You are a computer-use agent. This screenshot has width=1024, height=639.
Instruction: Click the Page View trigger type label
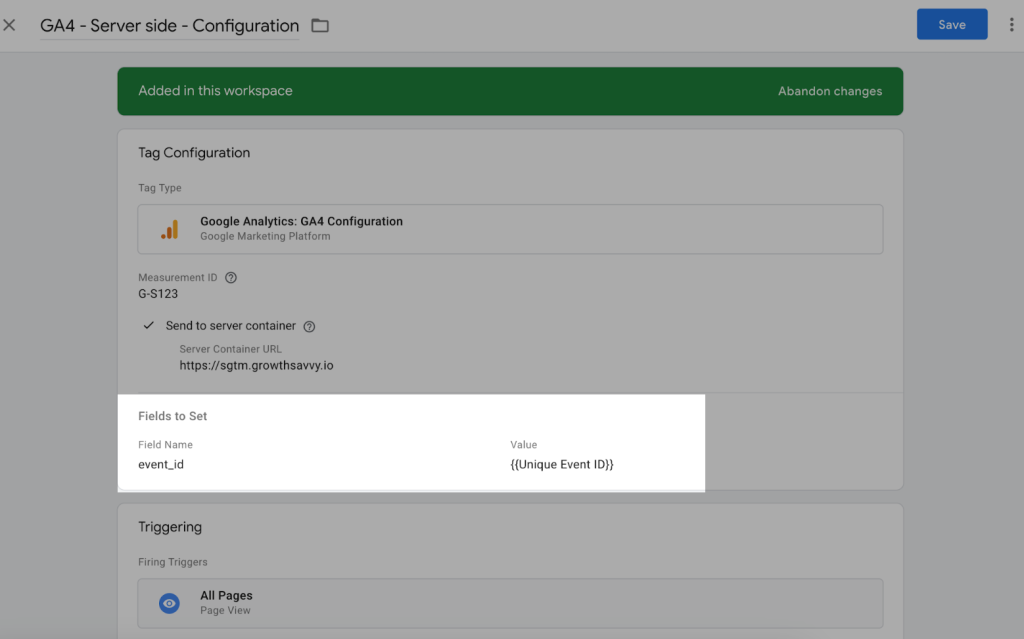(225, 610)
